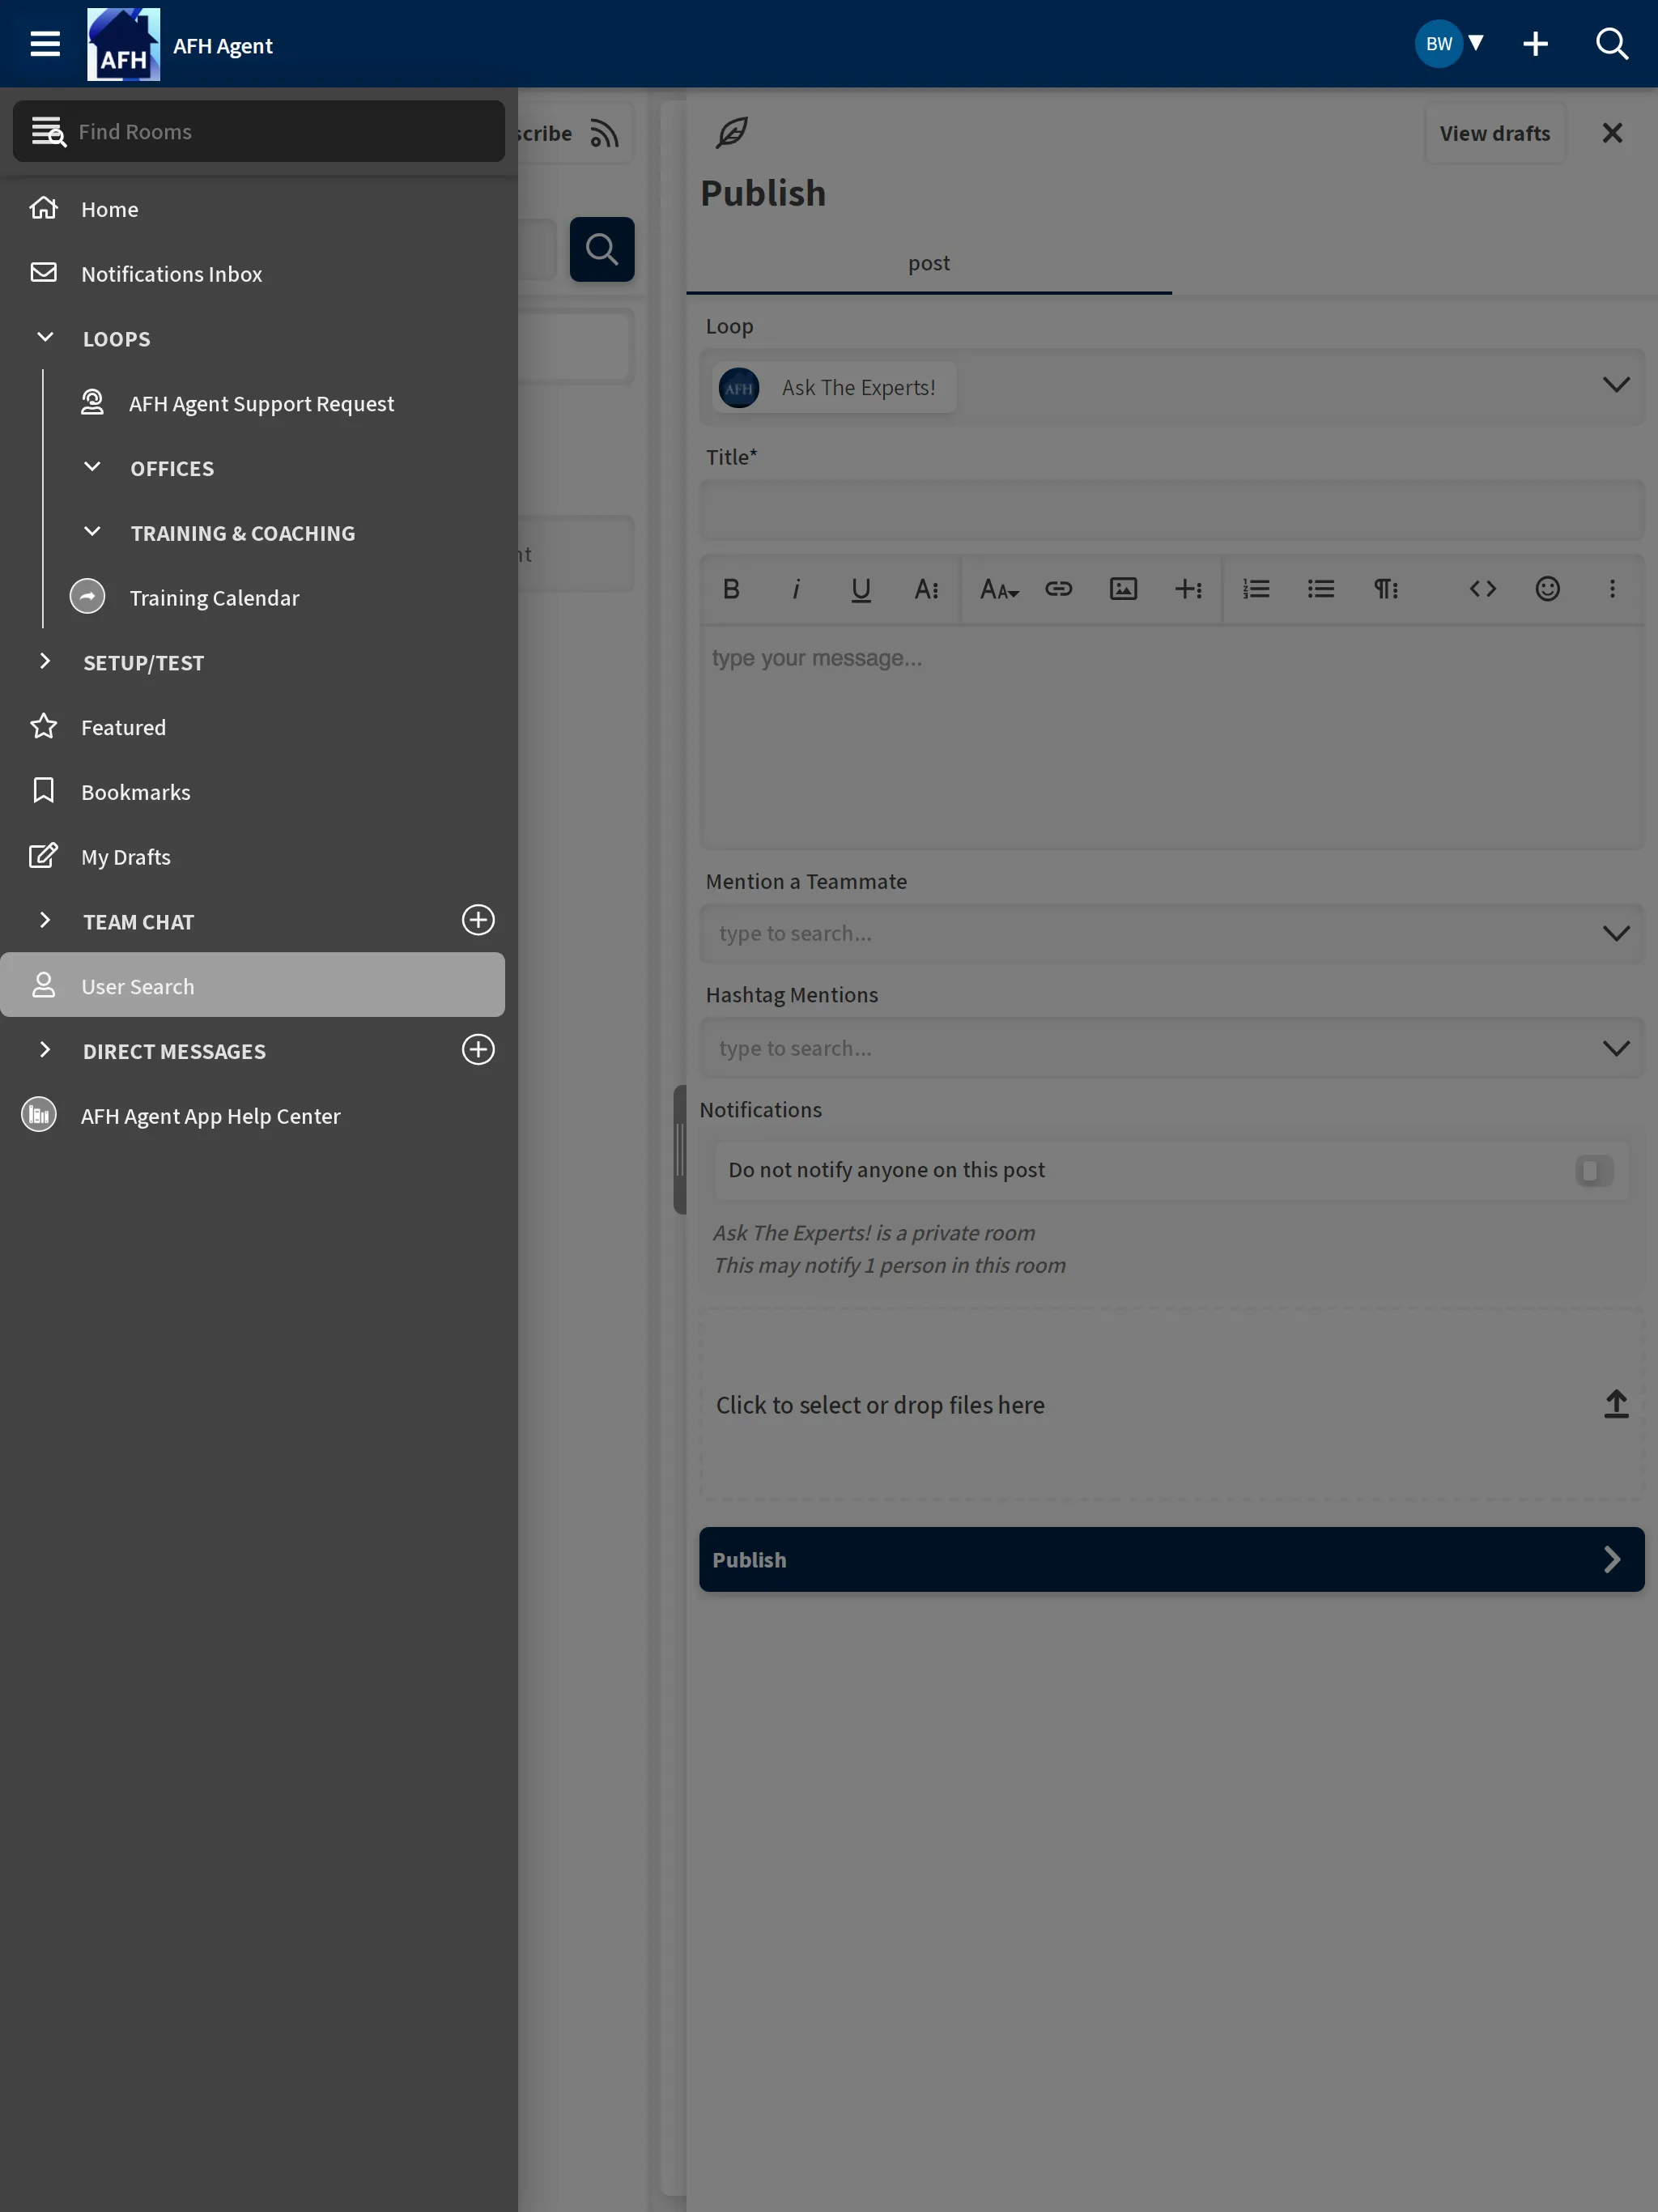Screen dimensions: 1658x2212
Task: Create an ordered numbered list
Action: tap(1256, 589)
